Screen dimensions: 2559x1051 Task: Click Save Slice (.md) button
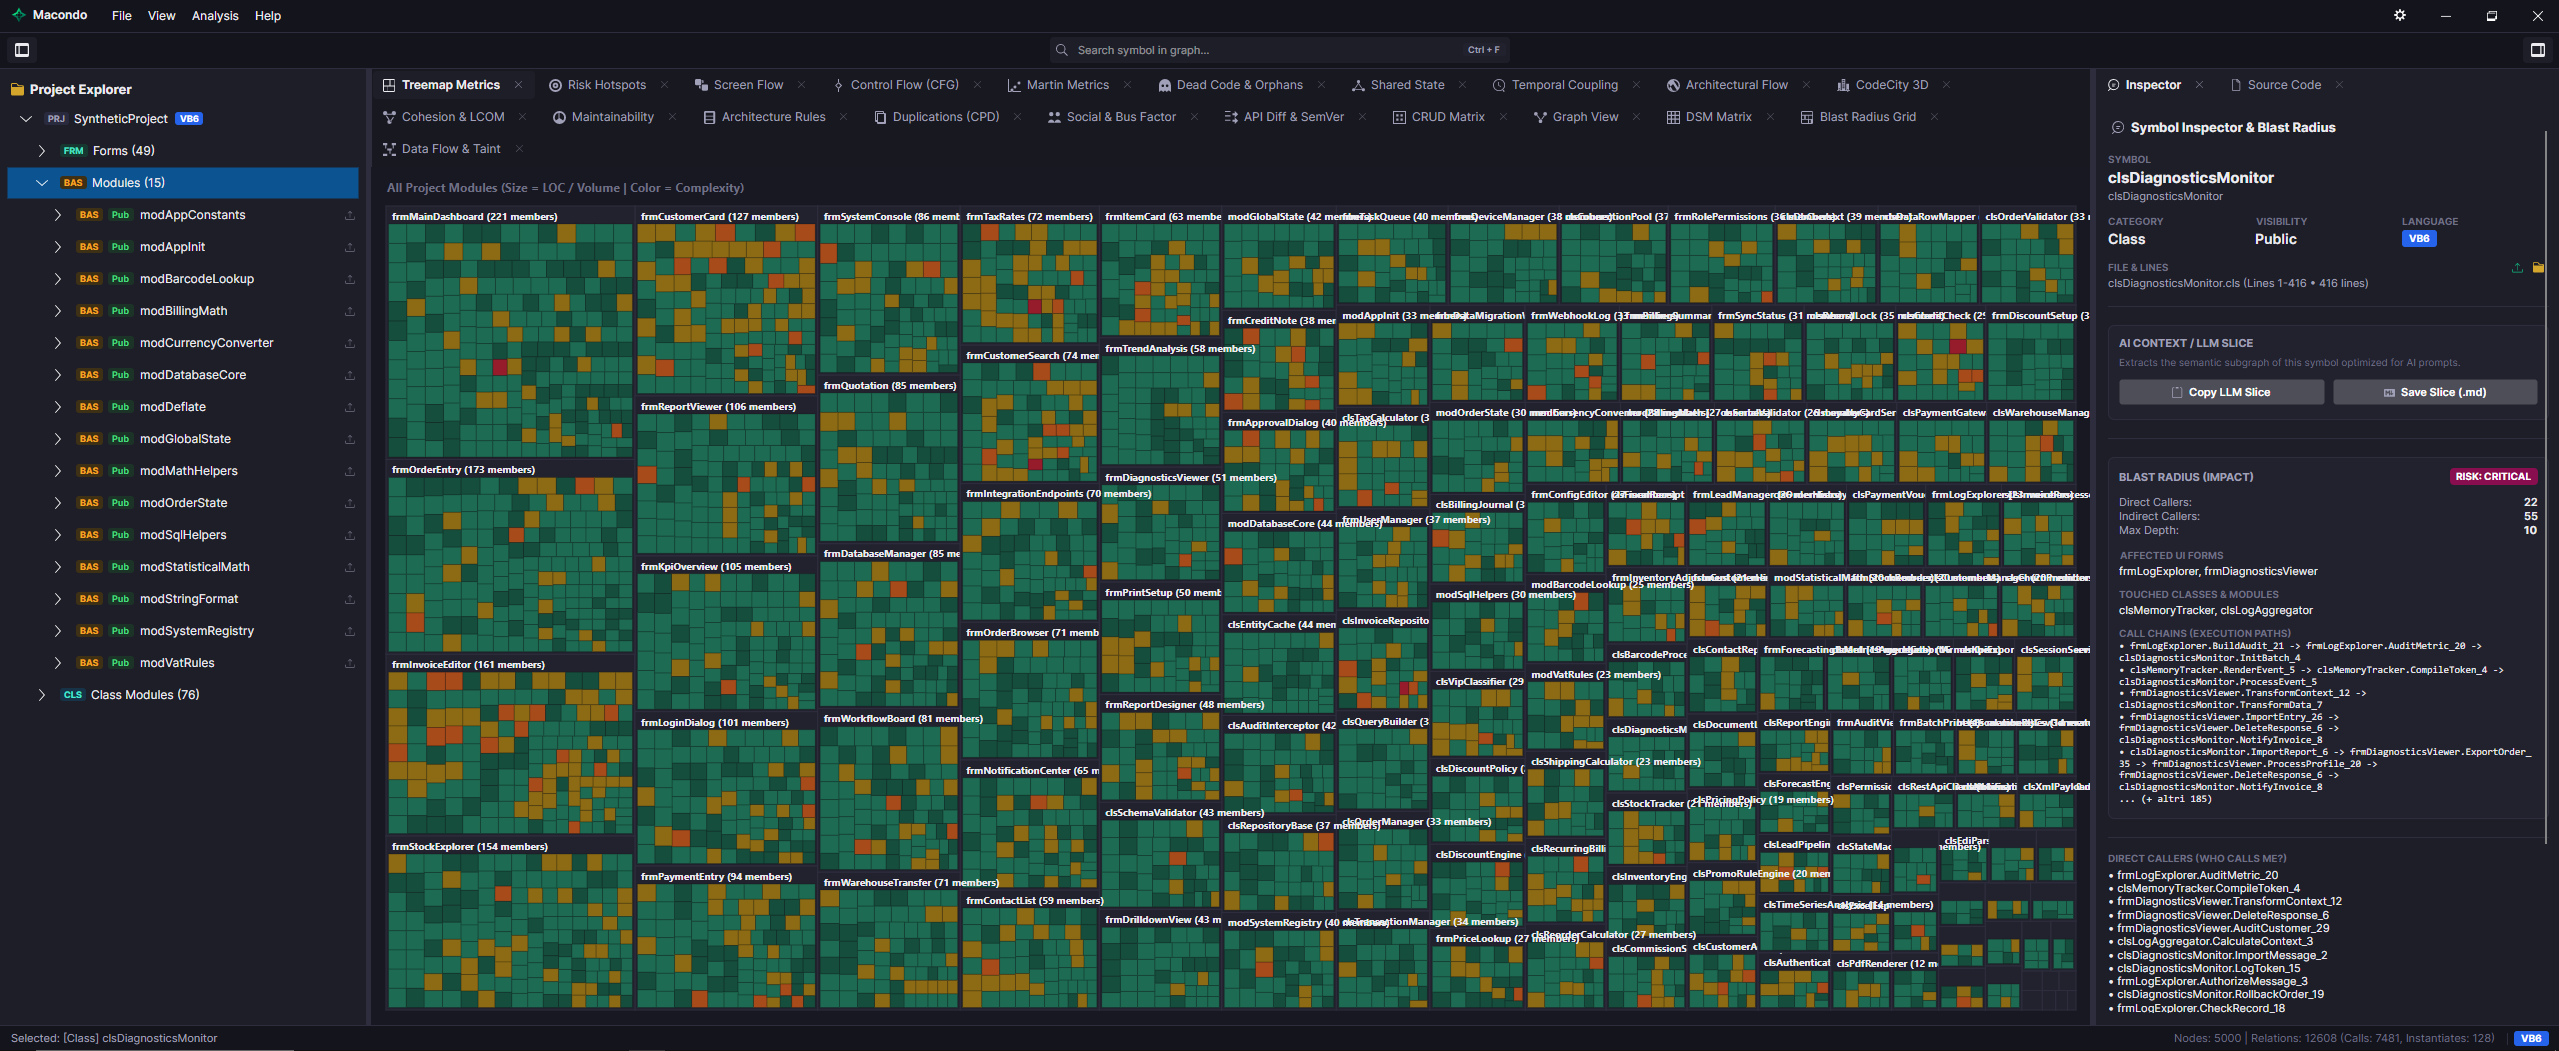pyautogui.click(x=2435, y=392)
